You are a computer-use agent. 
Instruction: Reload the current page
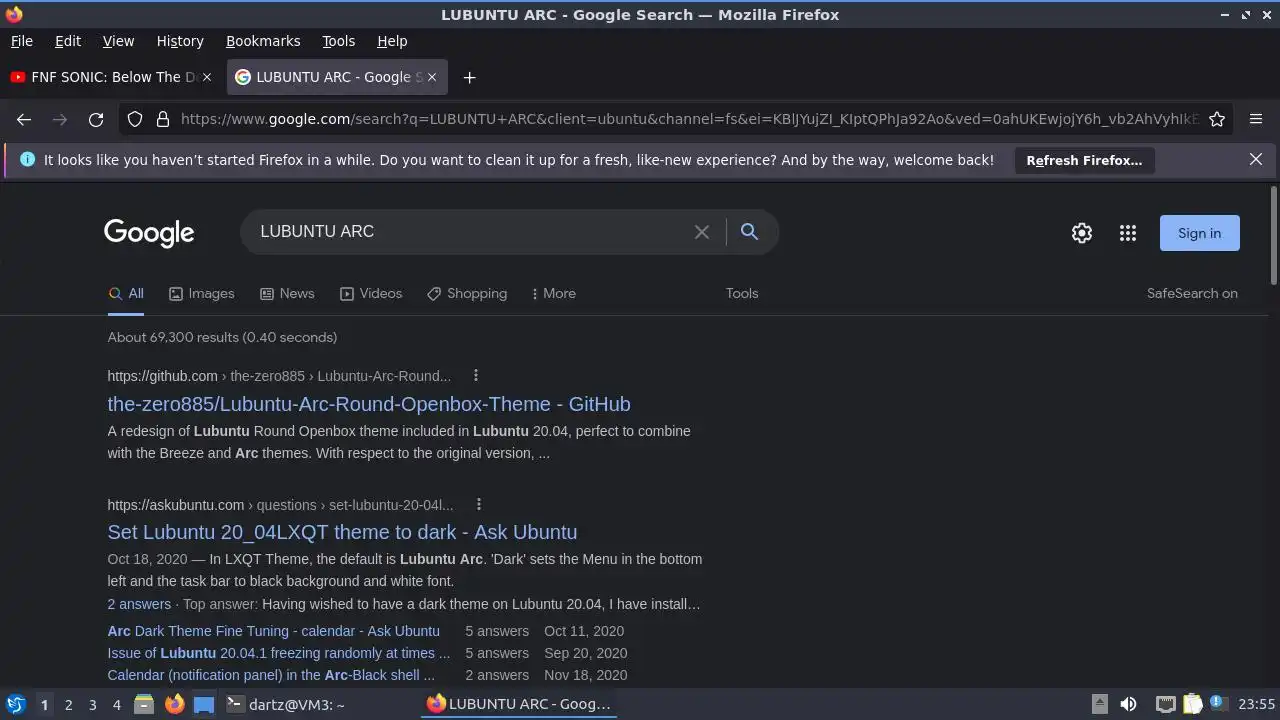tap(96, 119)
